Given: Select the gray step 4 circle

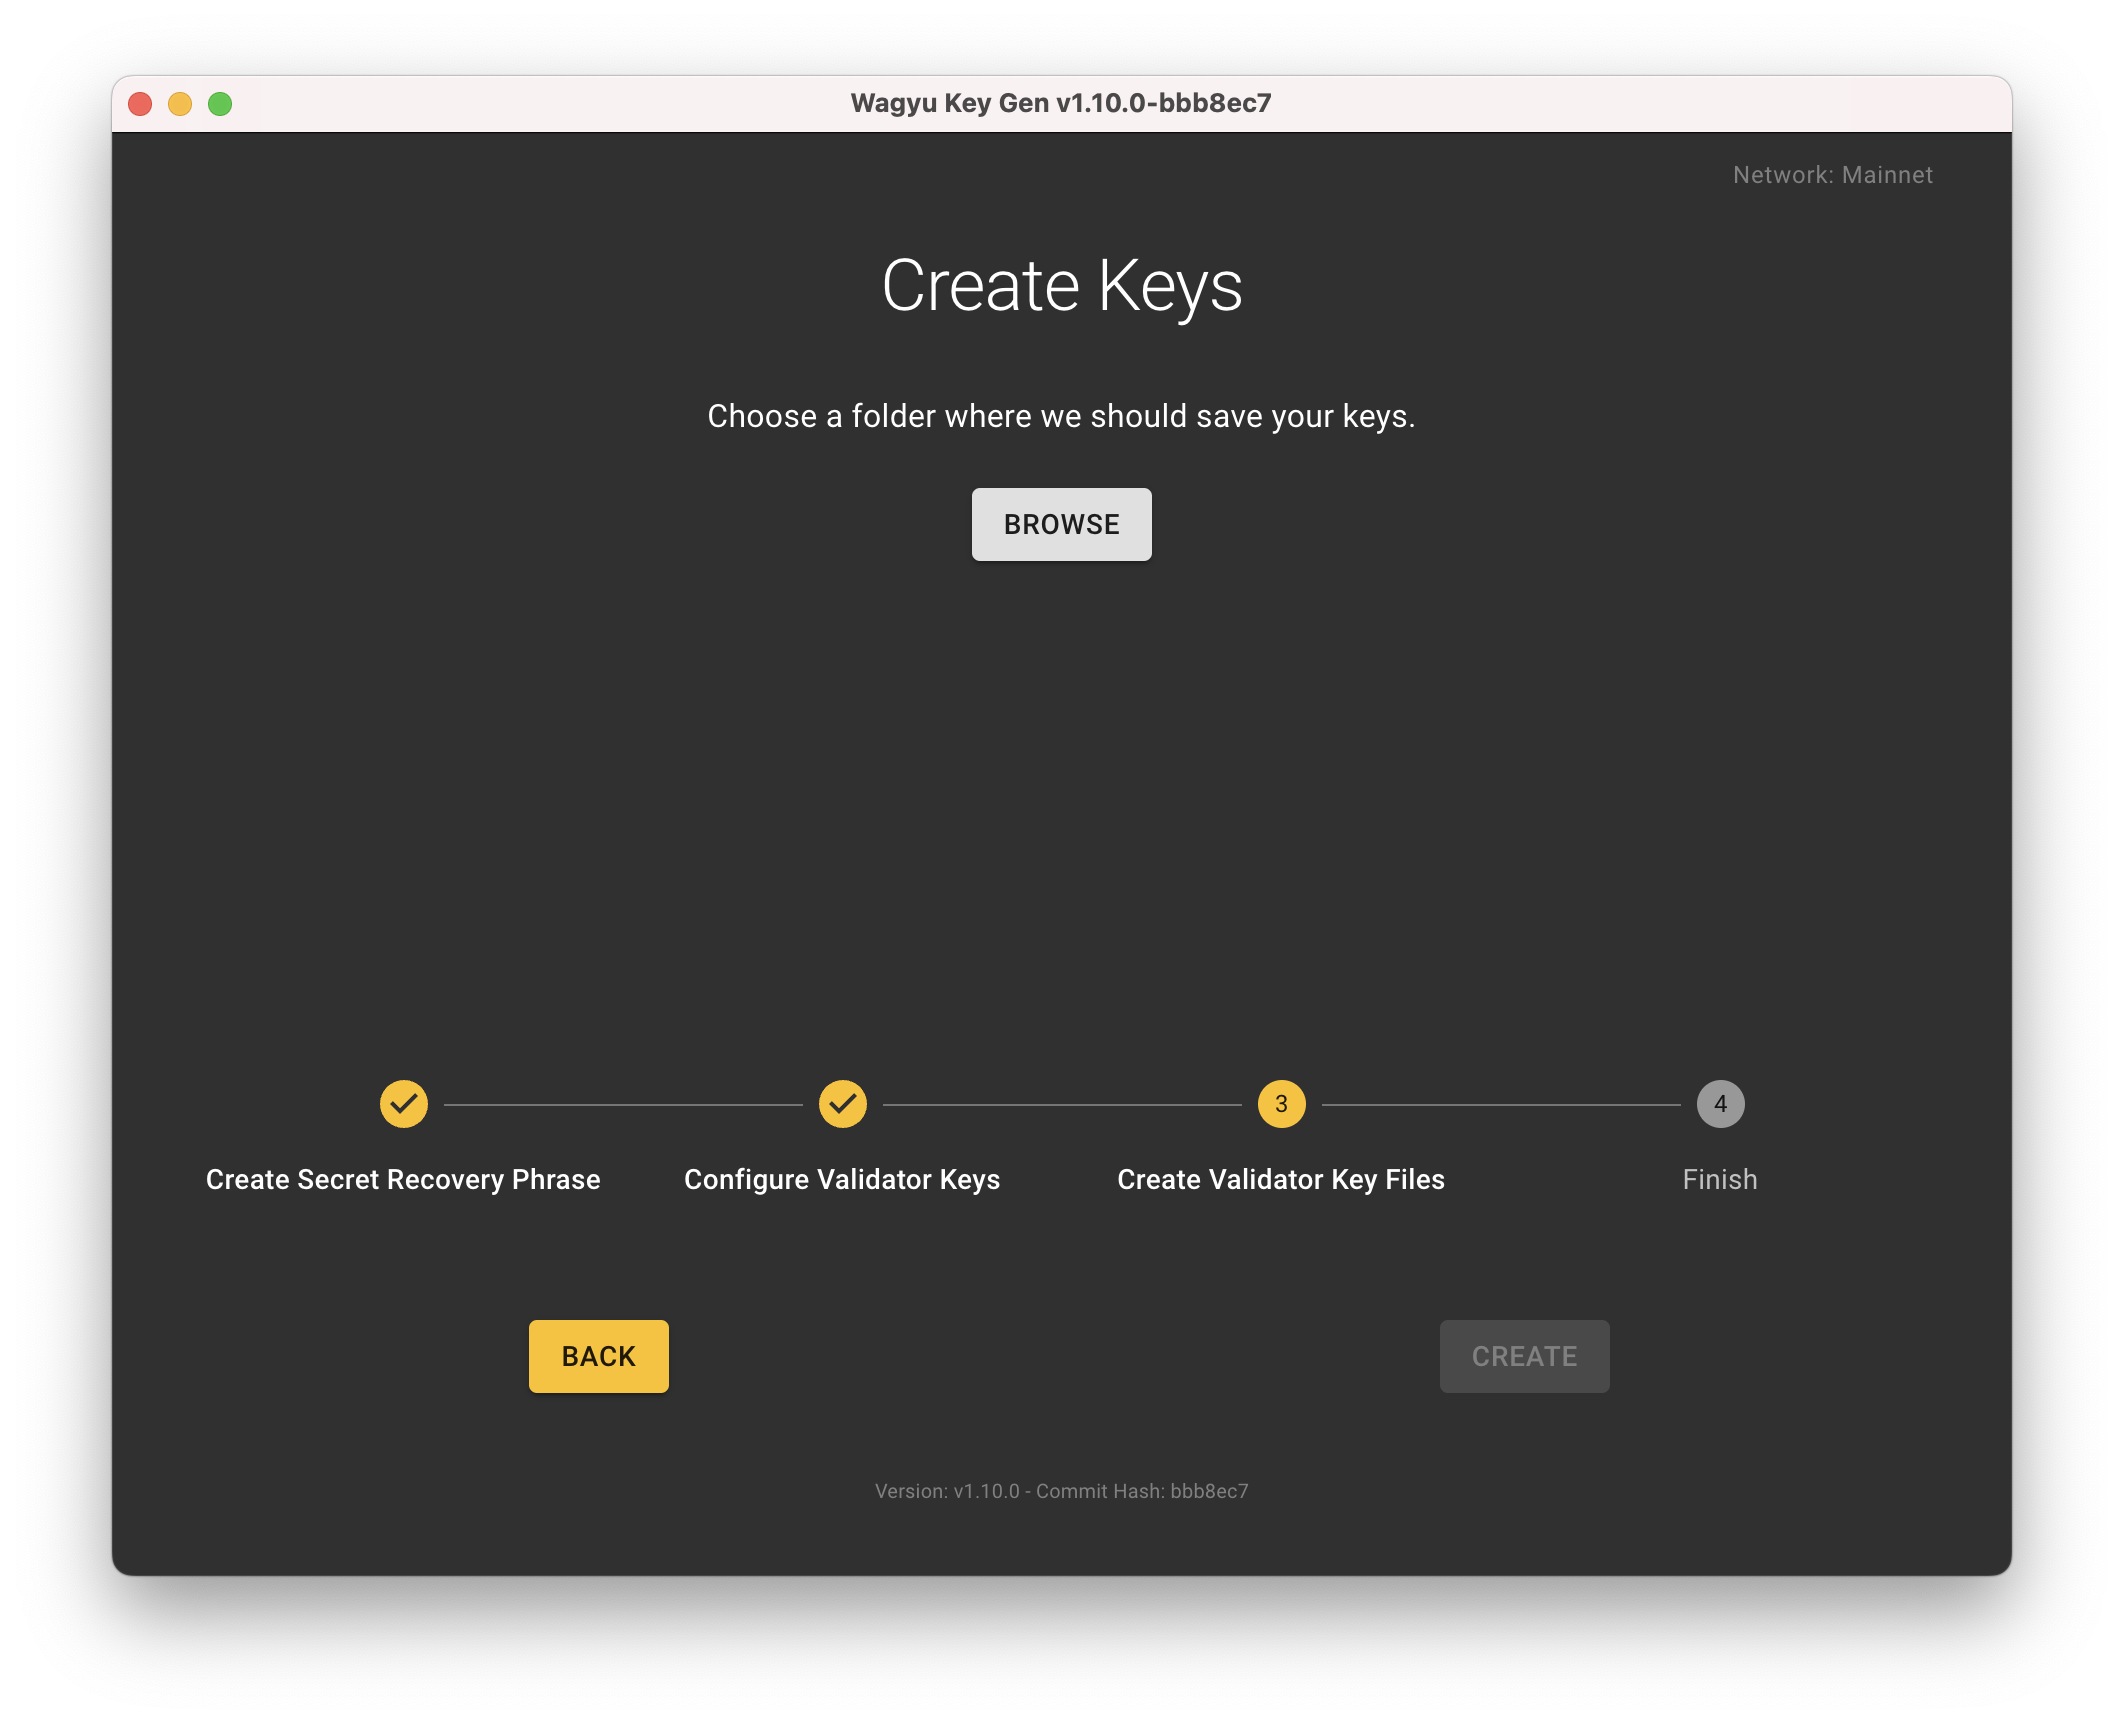Looking at the screenshot, I should coord(1720,1104).
